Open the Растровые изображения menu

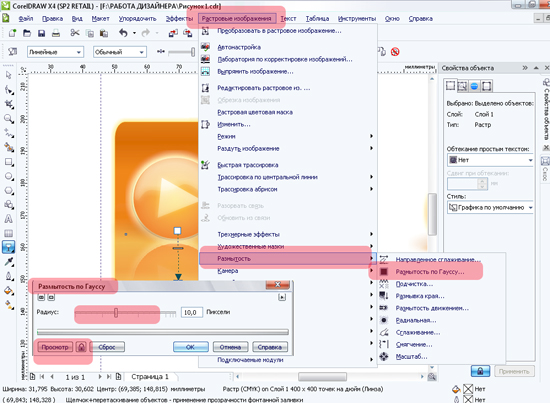tap(236, 19)
